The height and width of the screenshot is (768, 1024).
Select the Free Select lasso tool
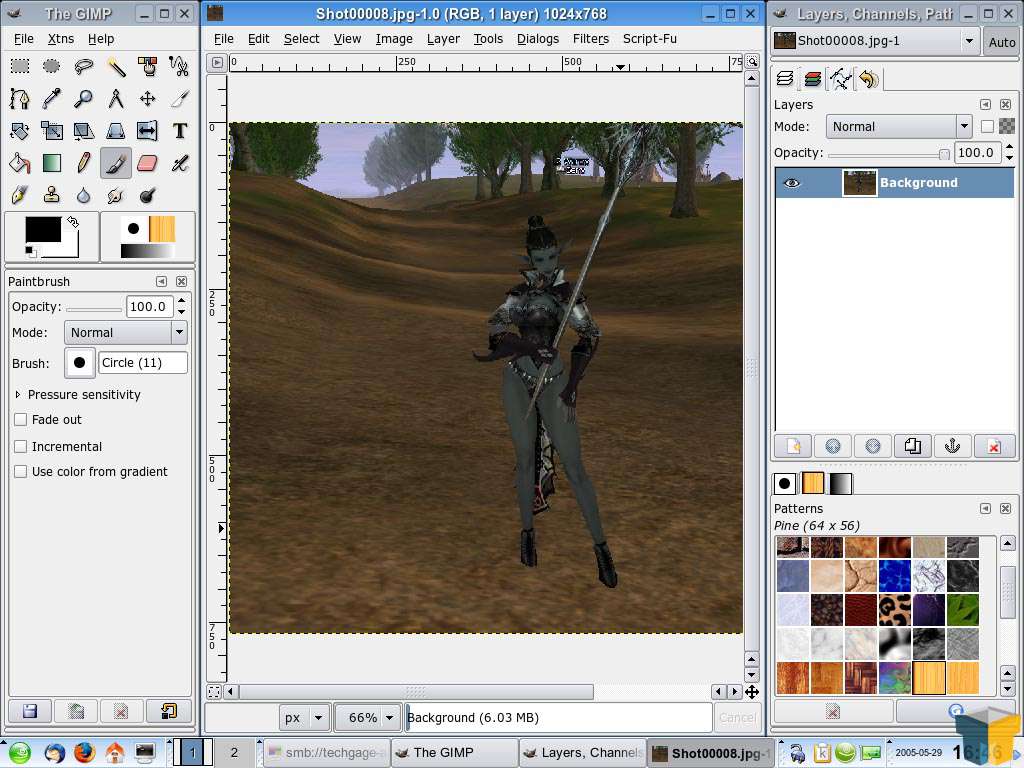pyautogui.click(x=84, y=66)
